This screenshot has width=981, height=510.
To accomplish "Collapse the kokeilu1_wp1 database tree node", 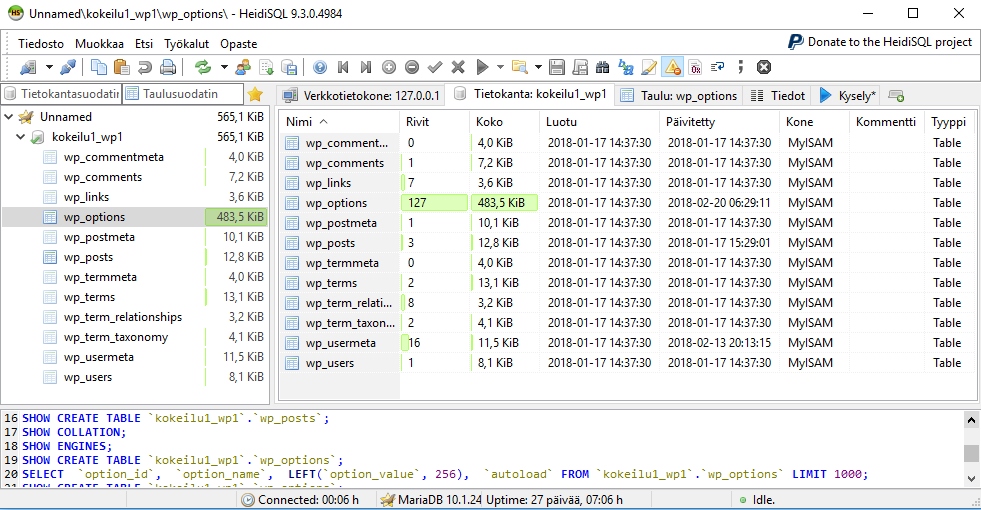I will (x=23, y=137).
